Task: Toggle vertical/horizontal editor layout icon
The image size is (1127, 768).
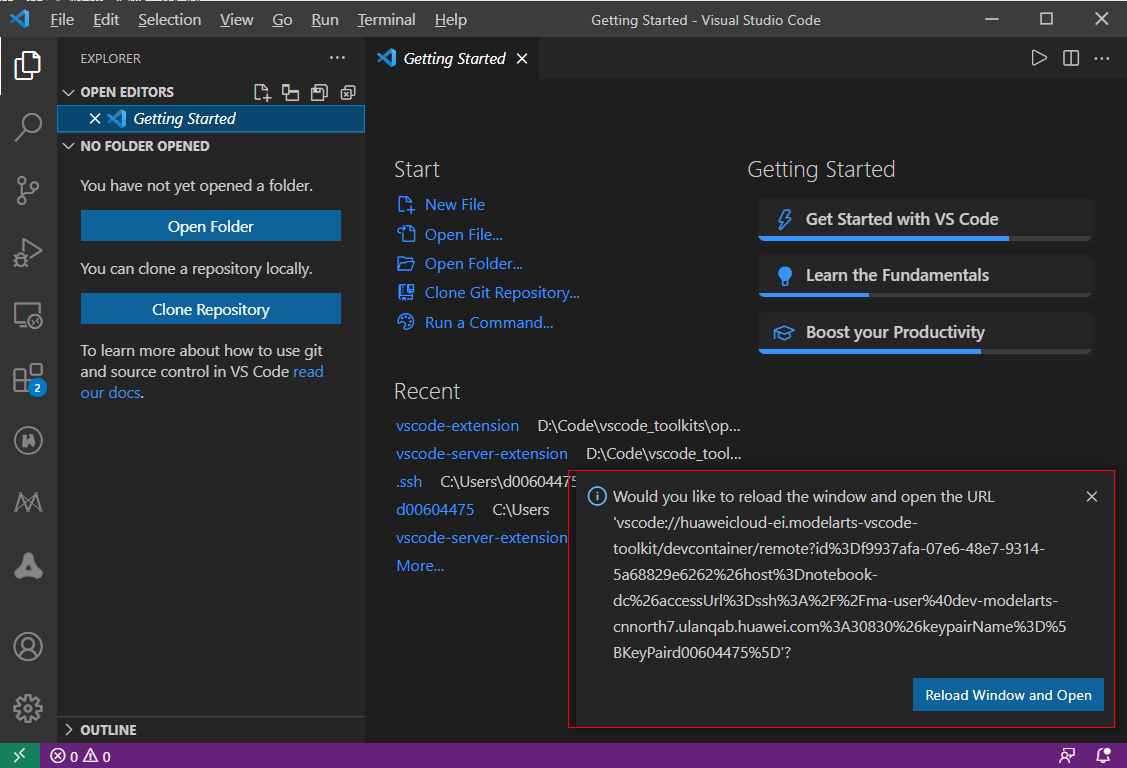Action: pyautogui.click(x=290, y=93)
